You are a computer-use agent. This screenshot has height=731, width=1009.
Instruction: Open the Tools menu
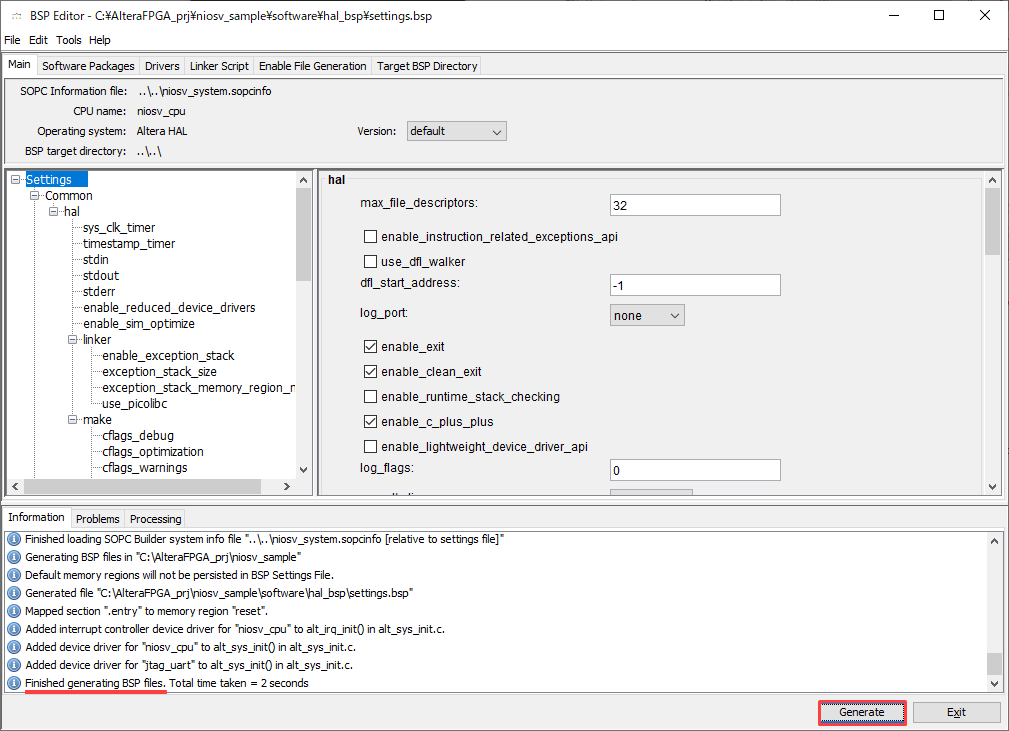(68, 40)
